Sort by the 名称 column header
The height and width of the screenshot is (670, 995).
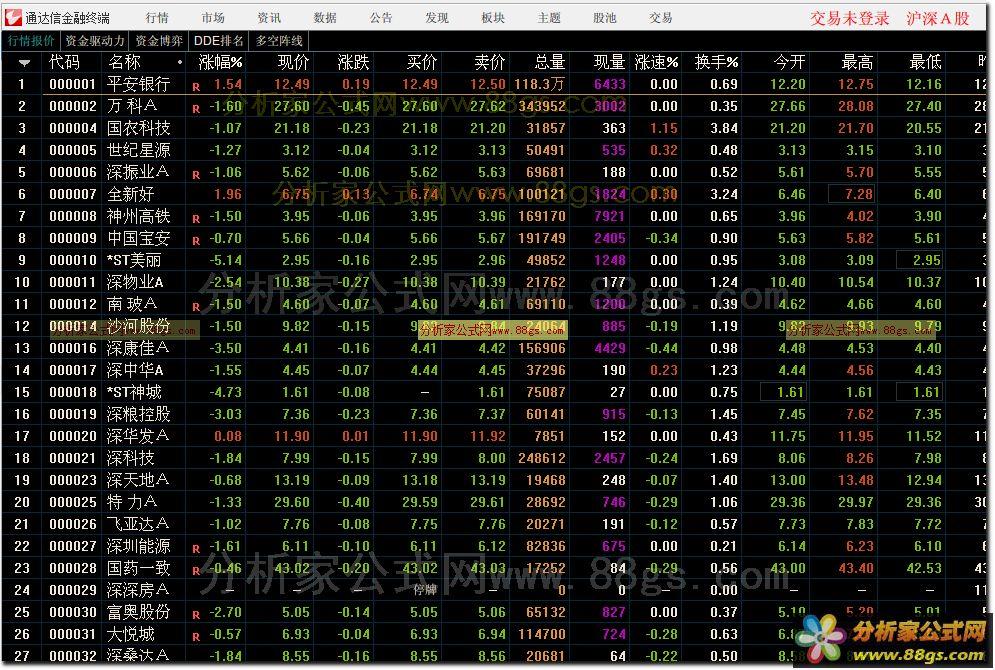[x=124, y=62]
